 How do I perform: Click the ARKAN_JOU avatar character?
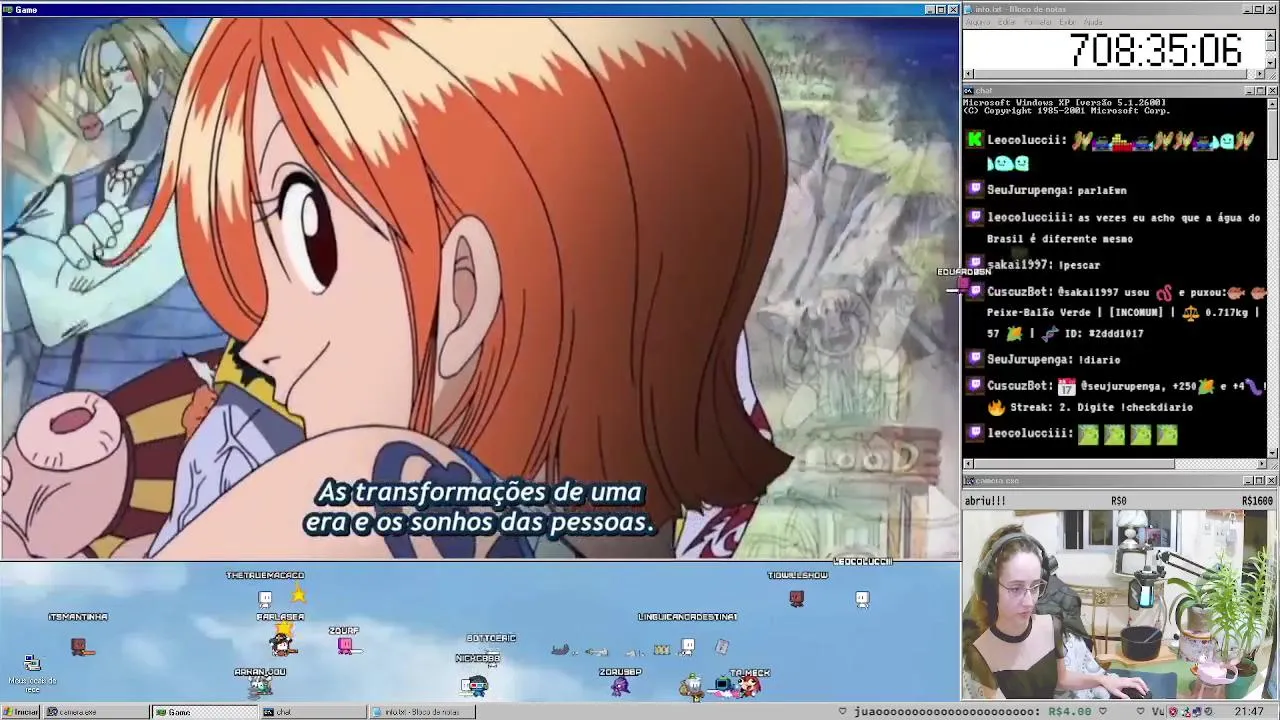tap(260, 686)
